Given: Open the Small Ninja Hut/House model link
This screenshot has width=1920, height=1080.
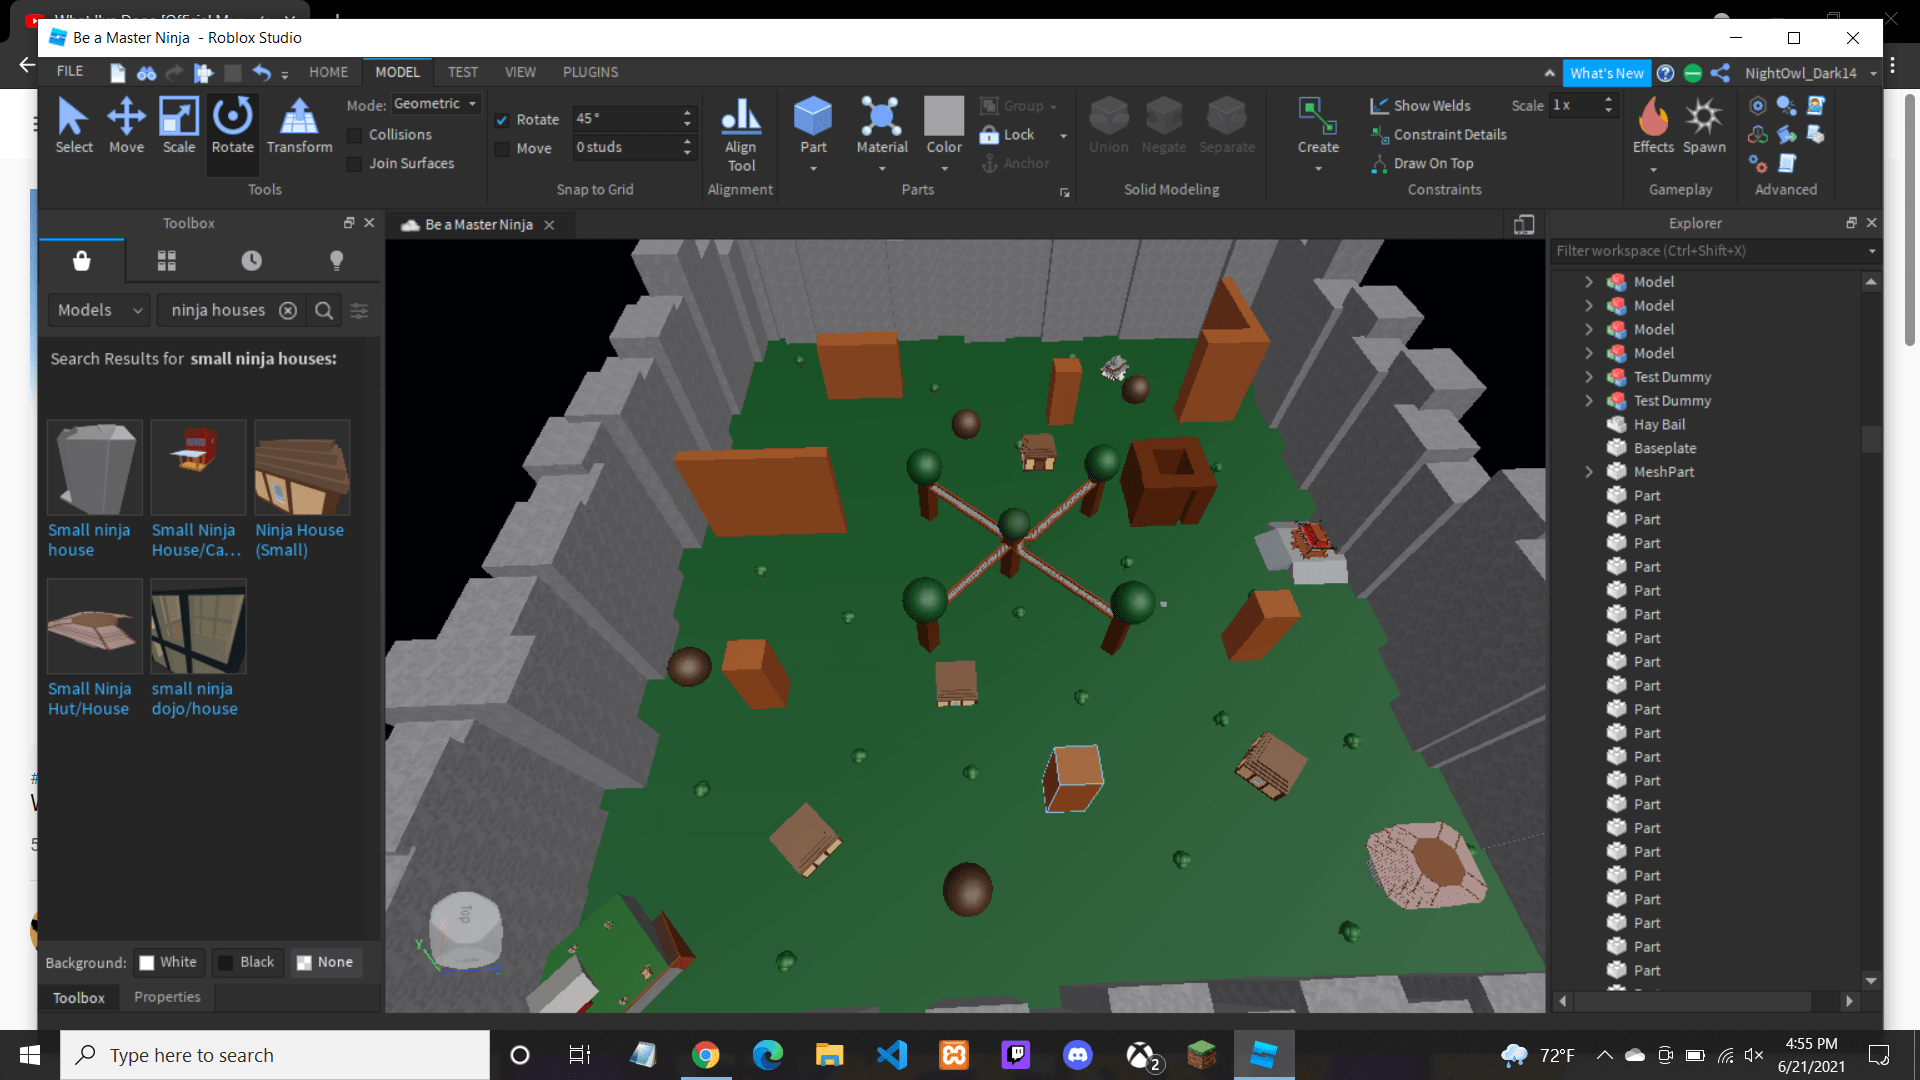Looking at the screenshot, I should pos(89,699).
